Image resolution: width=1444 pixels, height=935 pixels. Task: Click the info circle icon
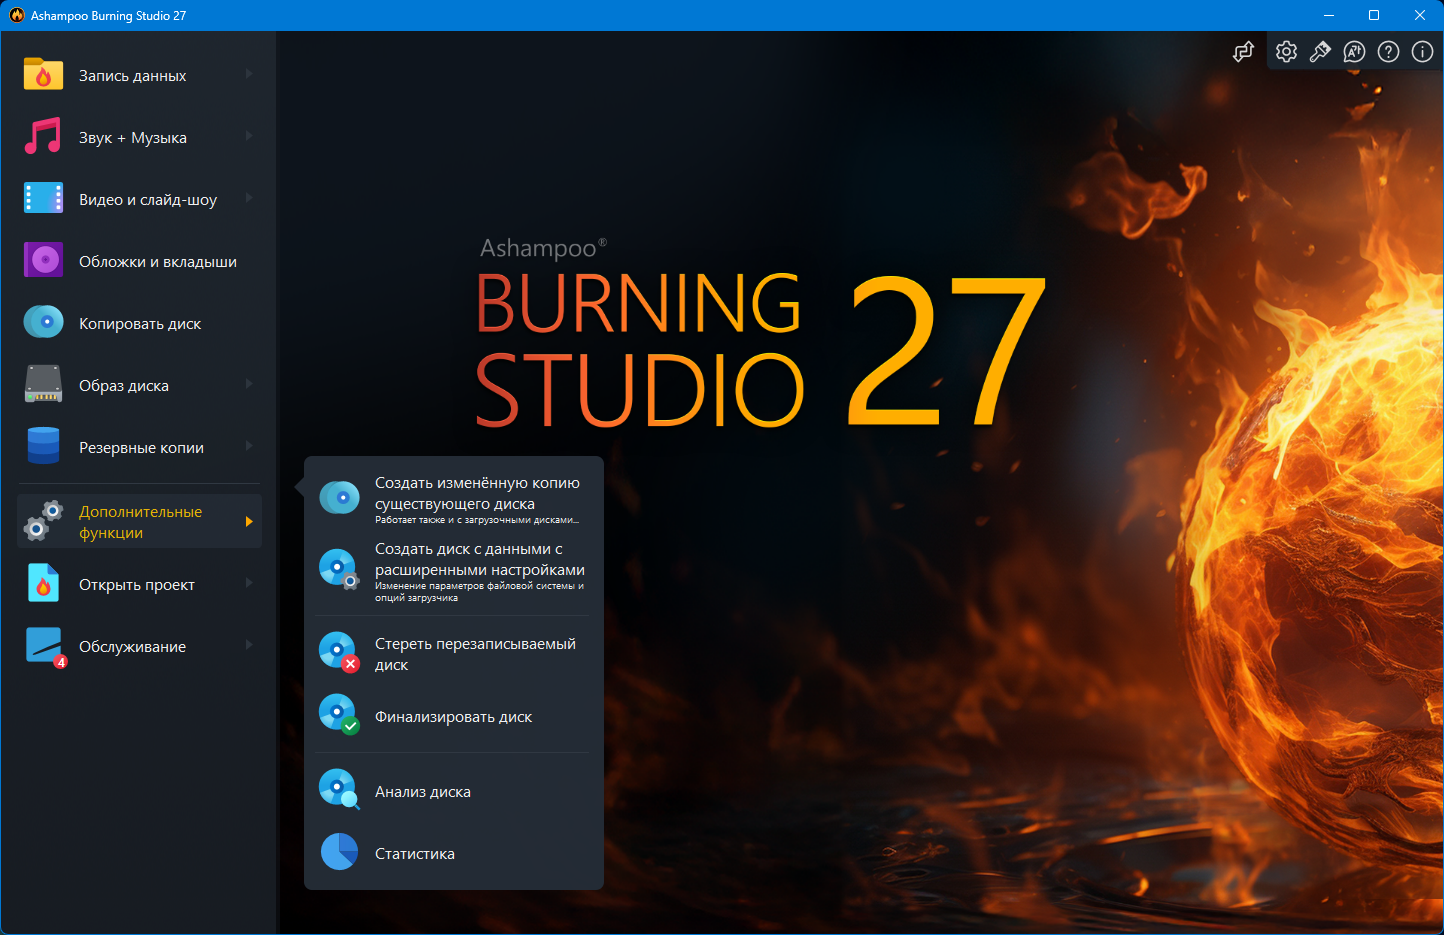click(x=1422, y=52)
